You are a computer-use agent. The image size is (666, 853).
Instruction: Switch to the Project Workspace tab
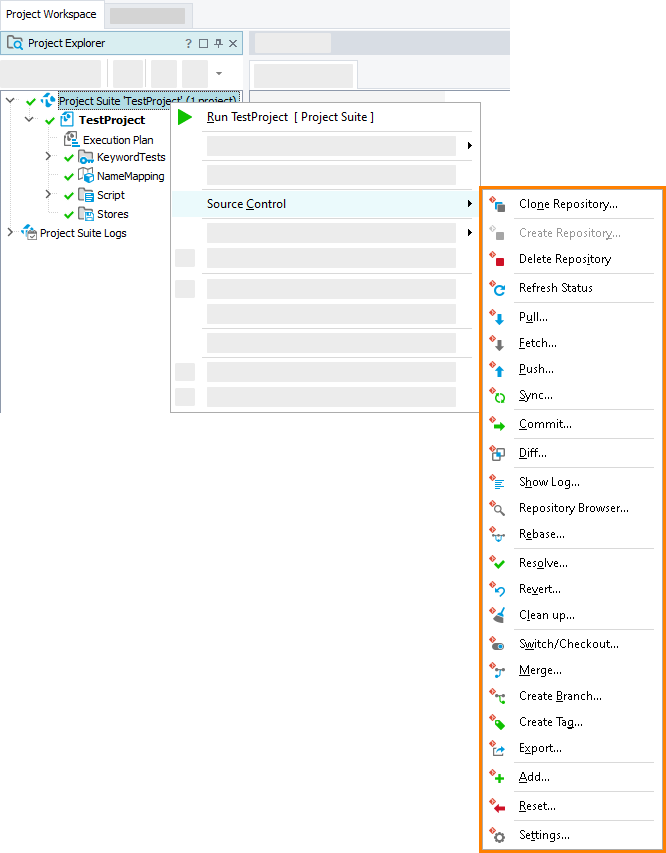(51, 14)
